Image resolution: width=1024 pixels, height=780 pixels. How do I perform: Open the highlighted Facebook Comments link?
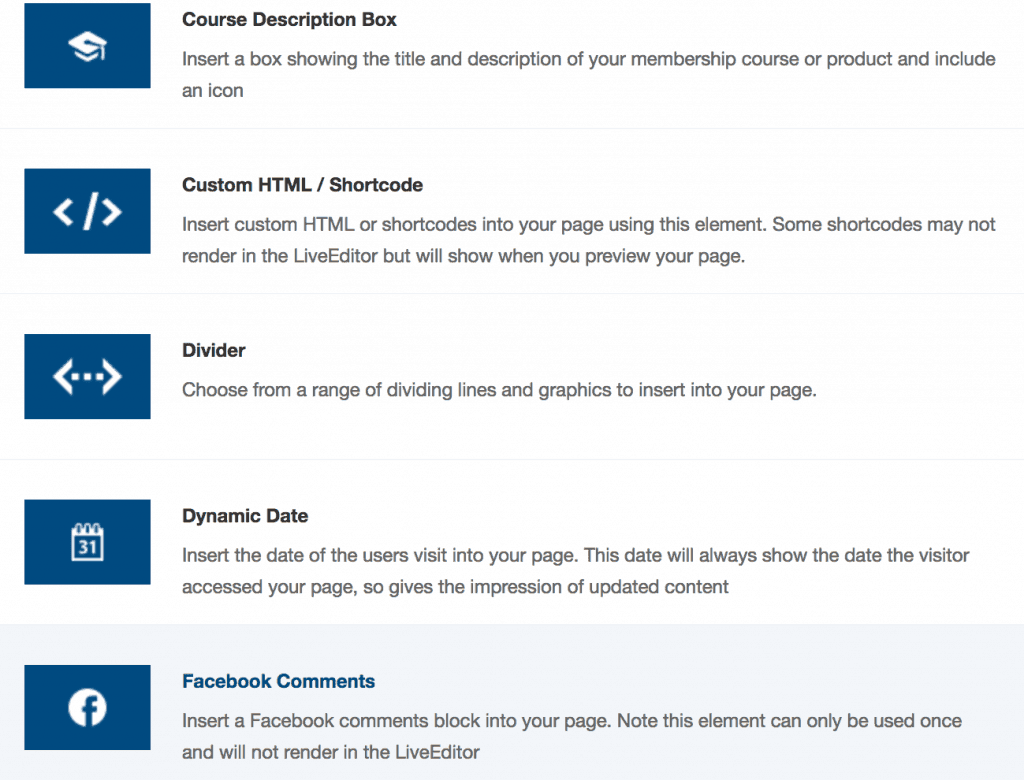(x=278, y=682)
